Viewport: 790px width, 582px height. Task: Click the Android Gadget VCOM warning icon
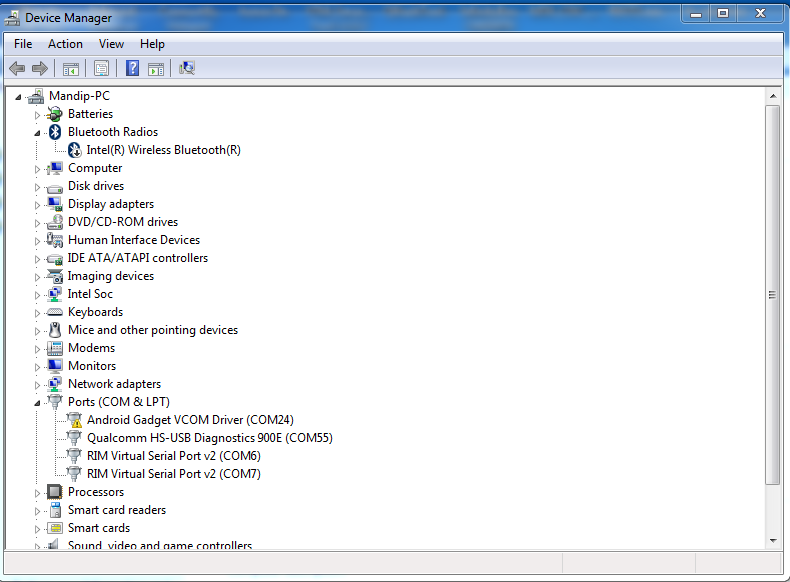click(x=74, y=420)
